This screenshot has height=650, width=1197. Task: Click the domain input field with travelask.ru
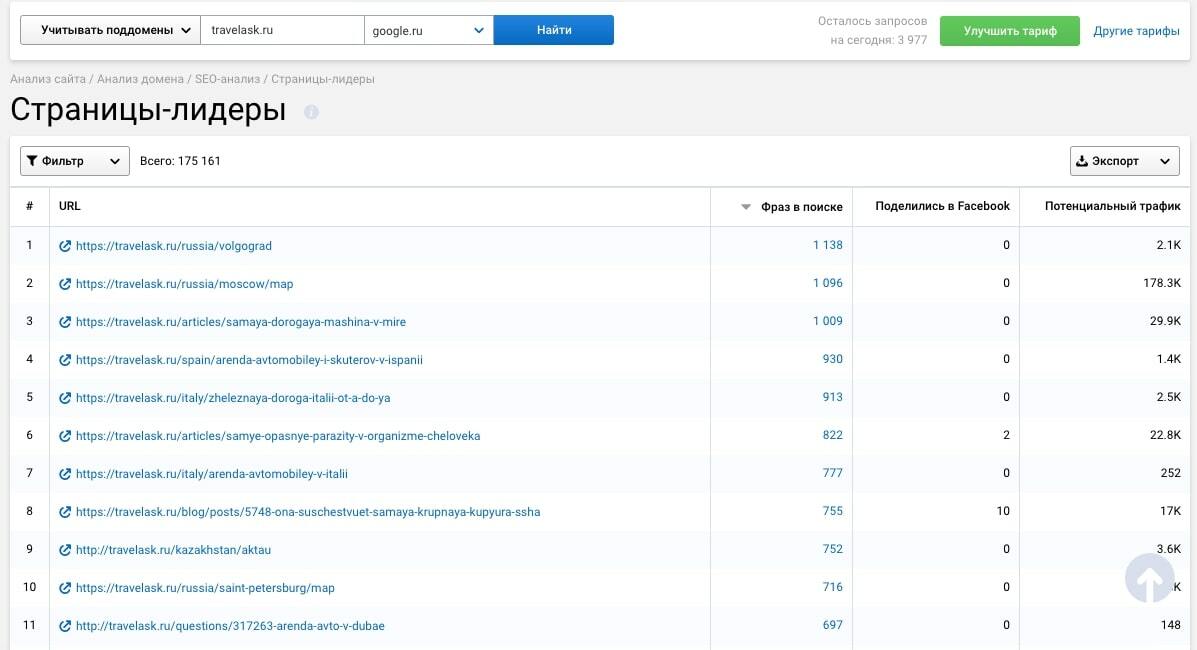(x=282, y=30)
